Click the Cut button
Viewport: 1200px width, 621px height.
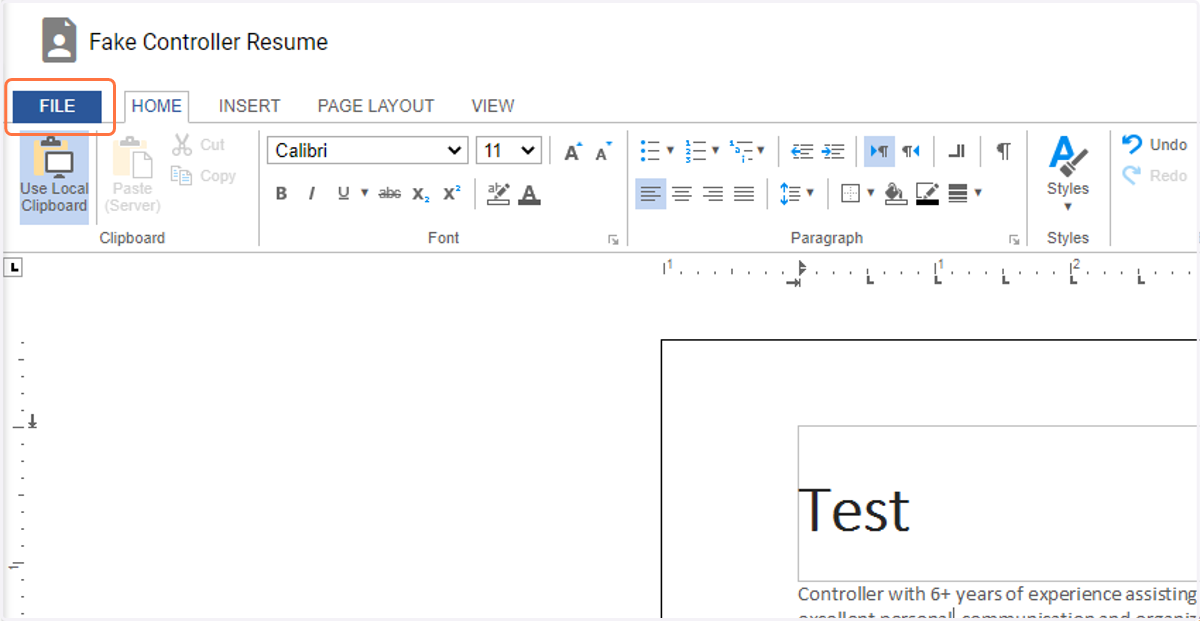click(x=198, y=145)
